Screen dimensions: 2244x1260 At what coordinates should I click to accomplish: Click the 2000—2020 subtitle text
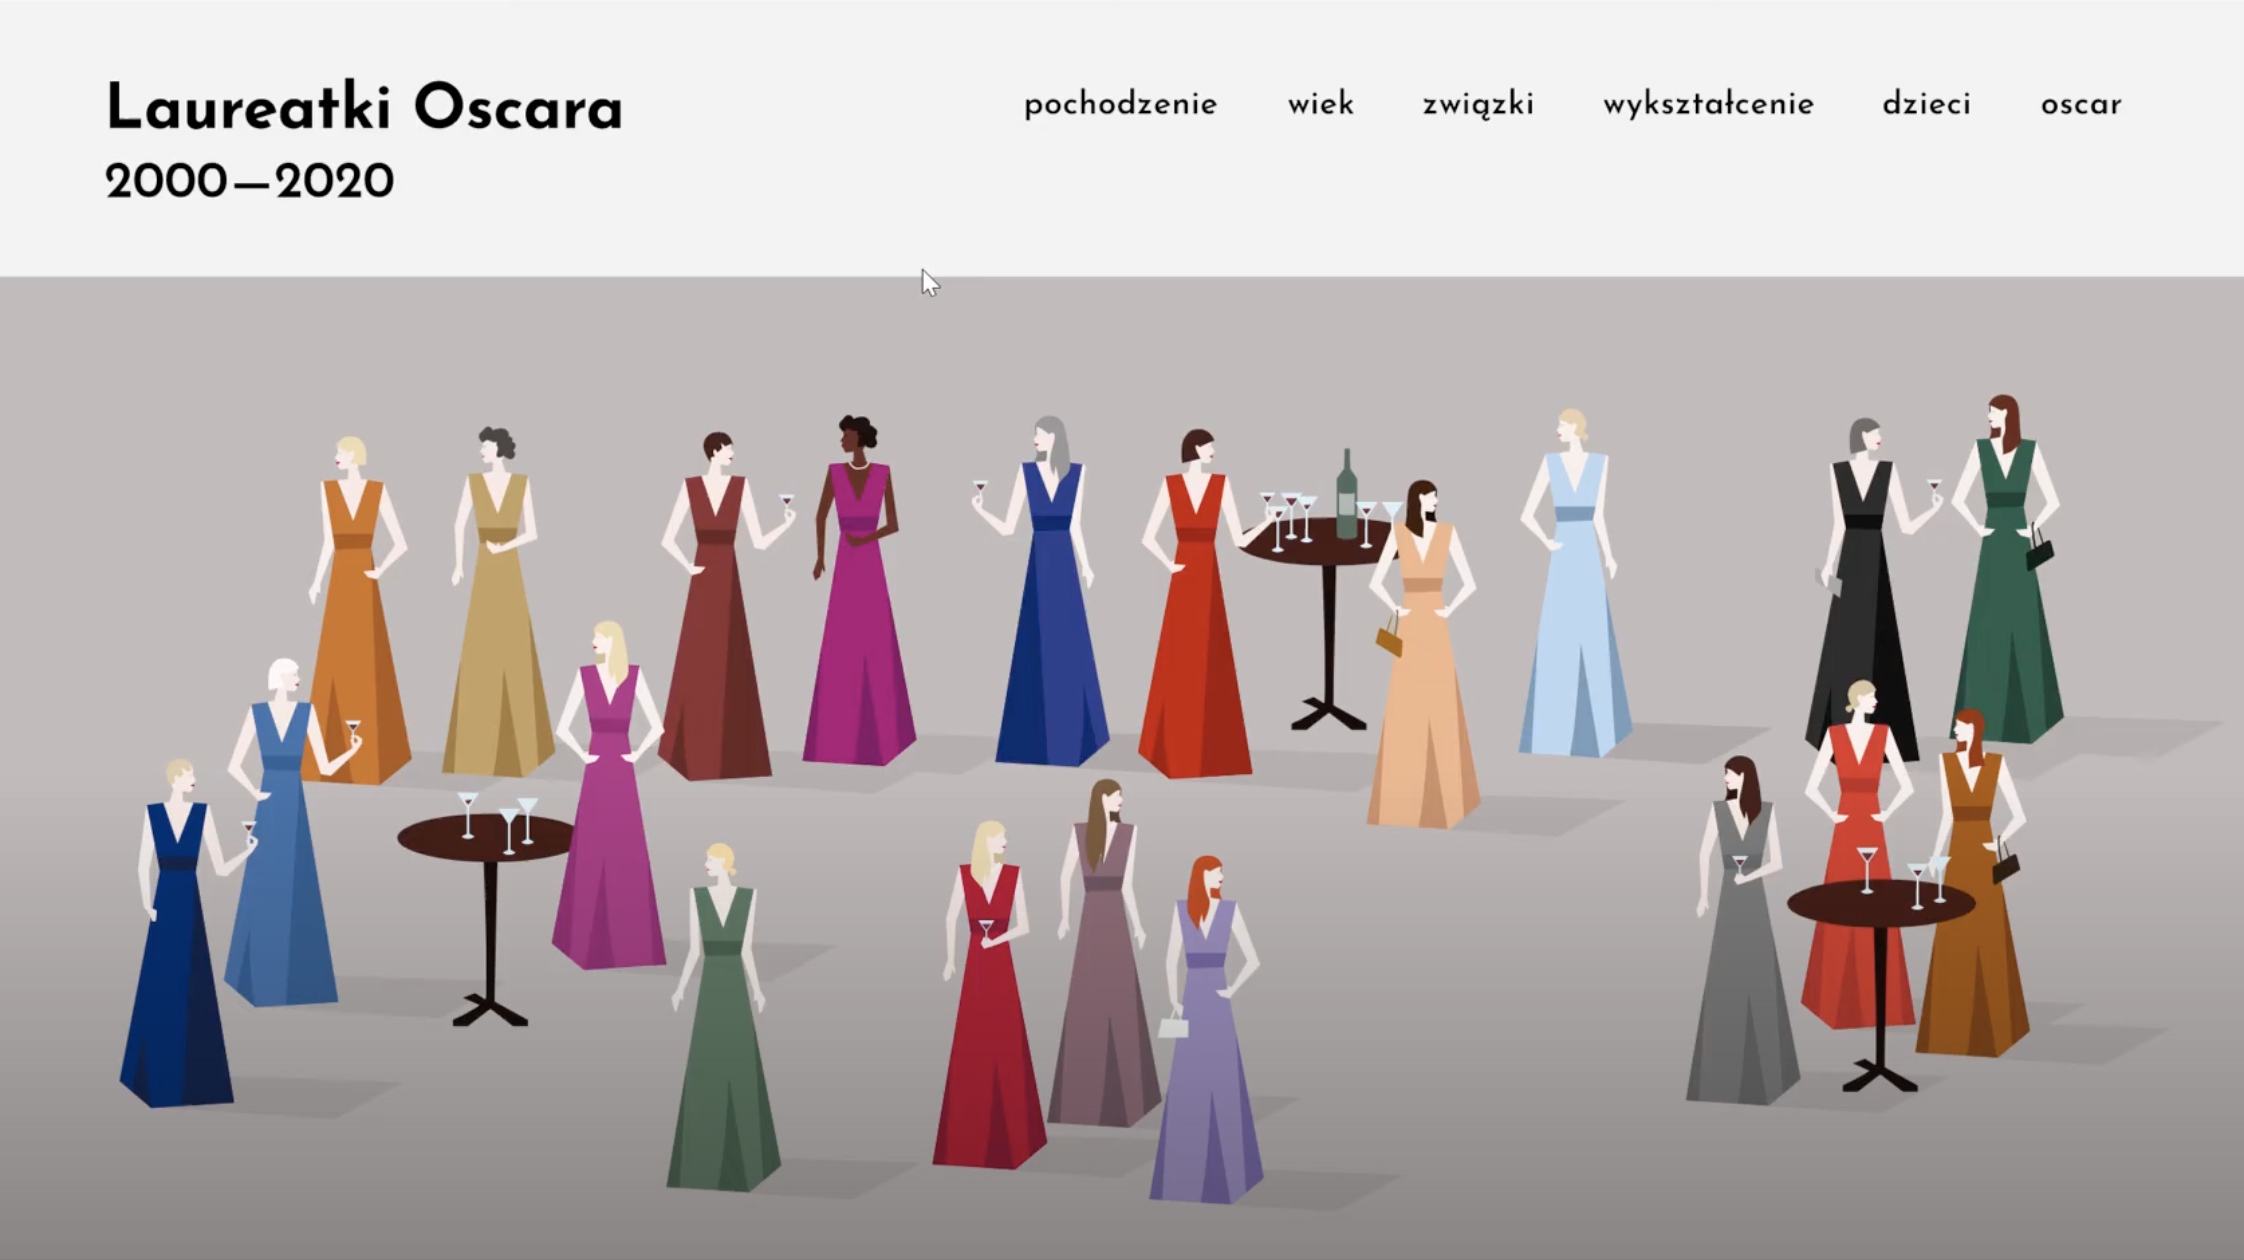click(249, 182)
